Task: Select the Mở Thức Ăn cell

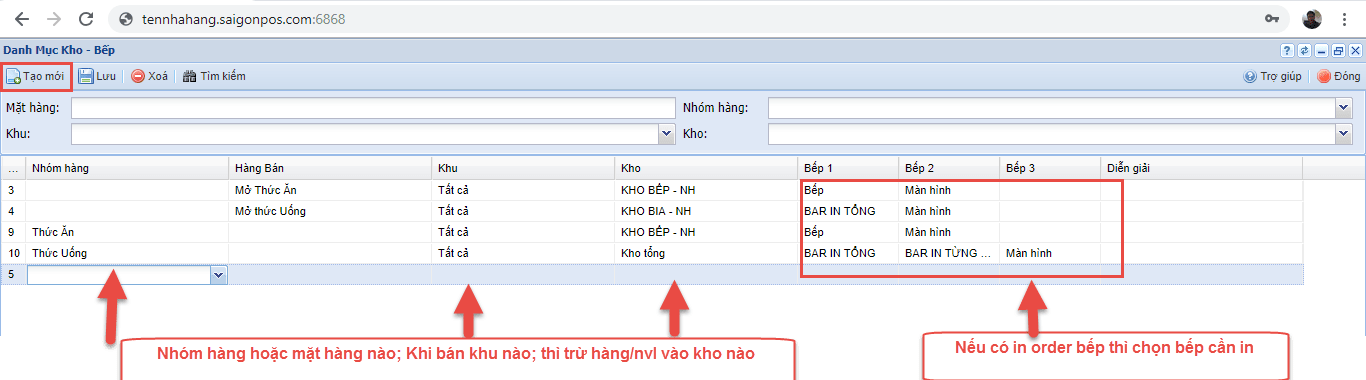Action: [x=330, y=190]
